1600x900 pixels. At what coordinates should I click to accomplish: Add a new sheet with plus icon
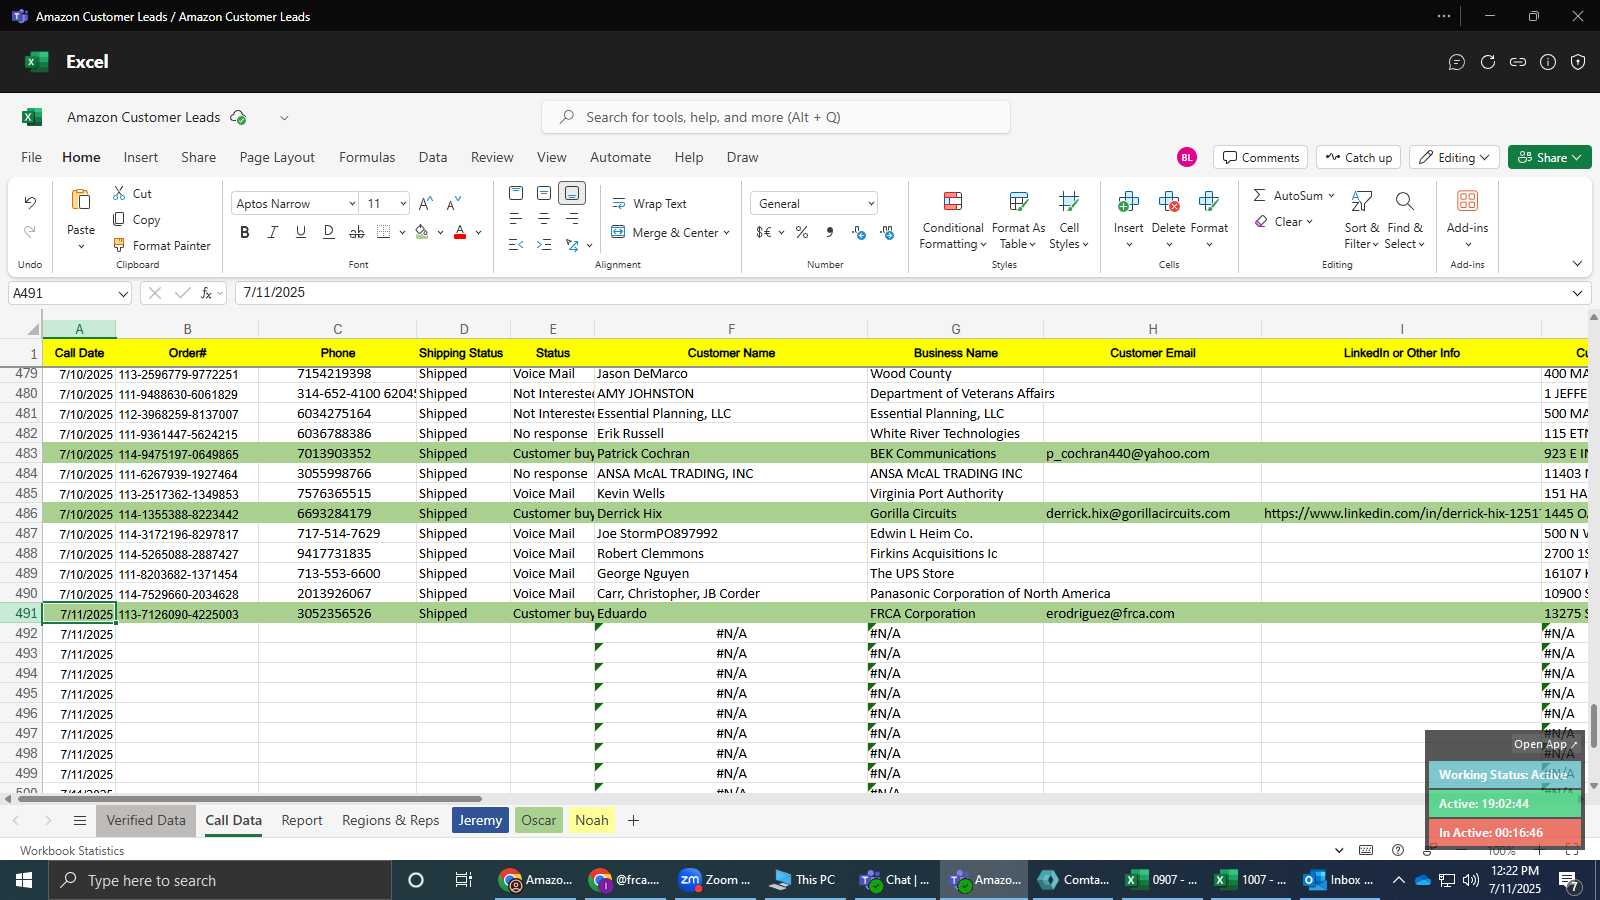pyautogui.click(x=633, y=820)
